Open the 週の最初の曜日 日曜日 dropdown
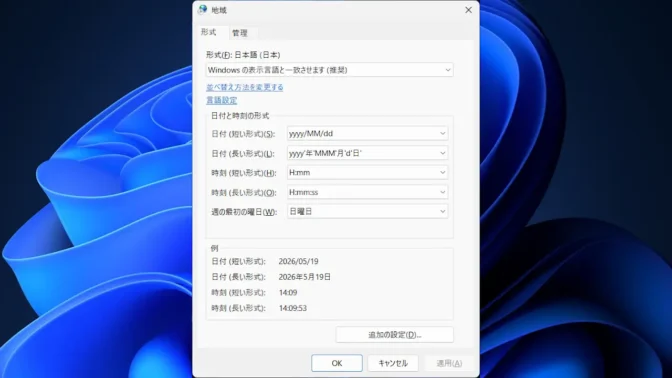The height and width of the screenshot is (378, 672). (x=367, y=212)
